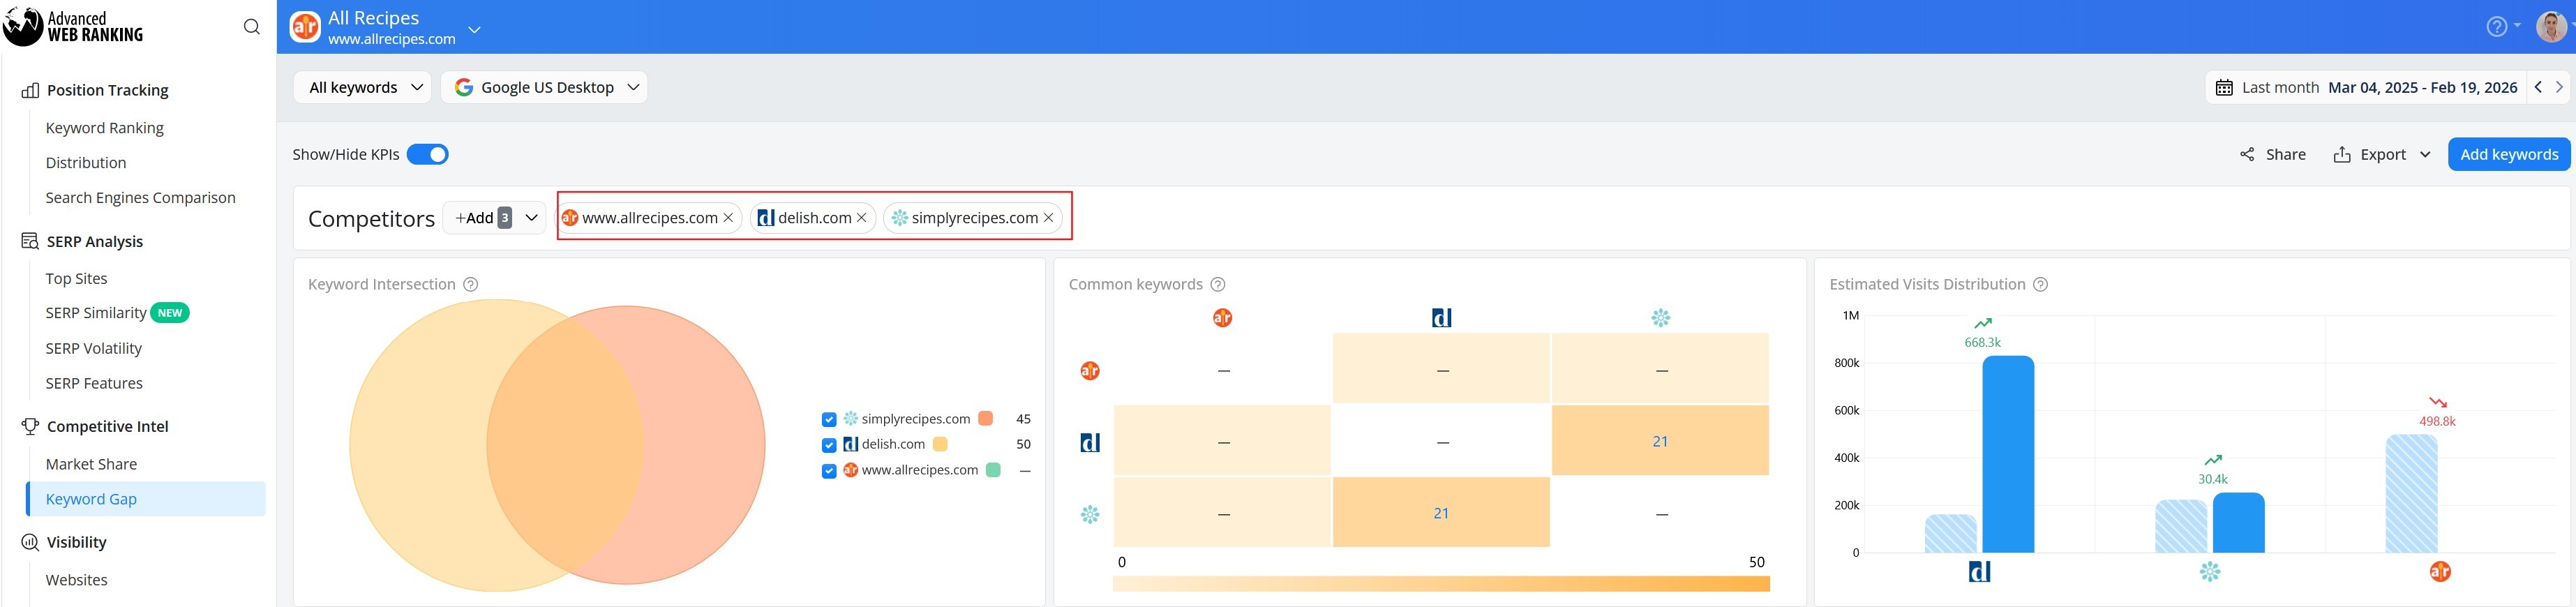Click delish icon in matrix column header
Viewport: 2576px width, 607px height.
[x=1441, y=318]
